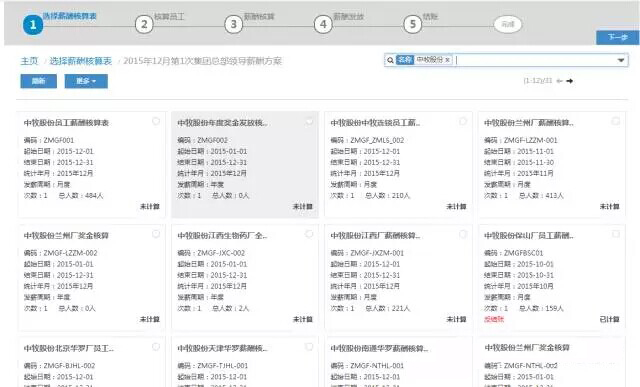Go to the next page arrow
This screenshot has width=640, height=387.
pyautogui.click(x=570, y=81)
